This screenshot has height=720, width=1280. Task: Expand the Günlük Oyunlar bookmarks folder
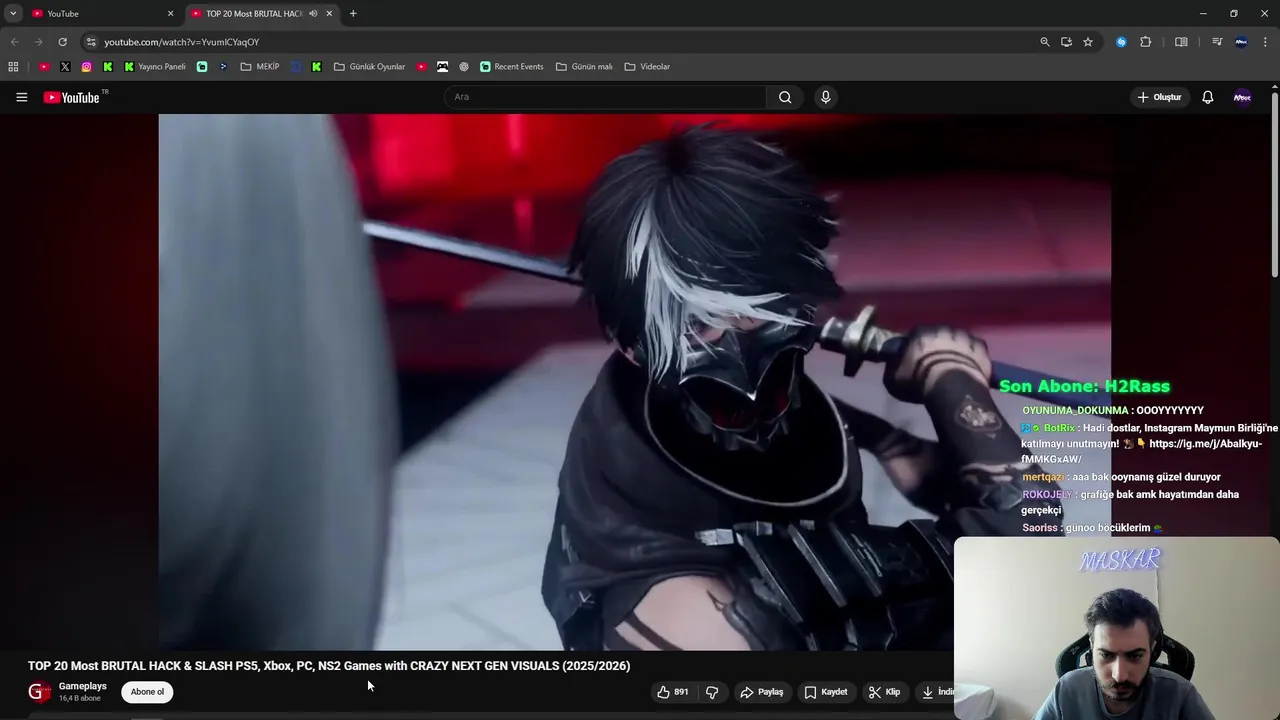pos(369,67)
